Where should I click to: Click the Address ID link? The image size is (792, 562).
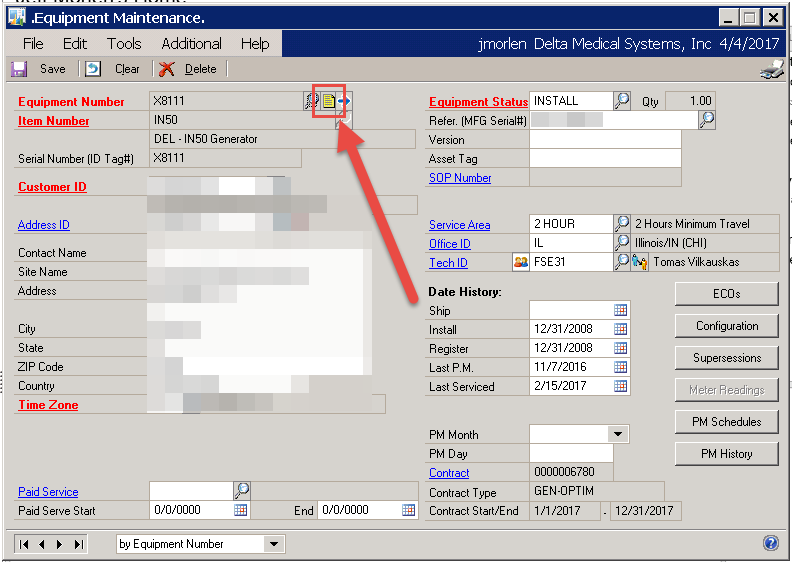coord(43,225)
